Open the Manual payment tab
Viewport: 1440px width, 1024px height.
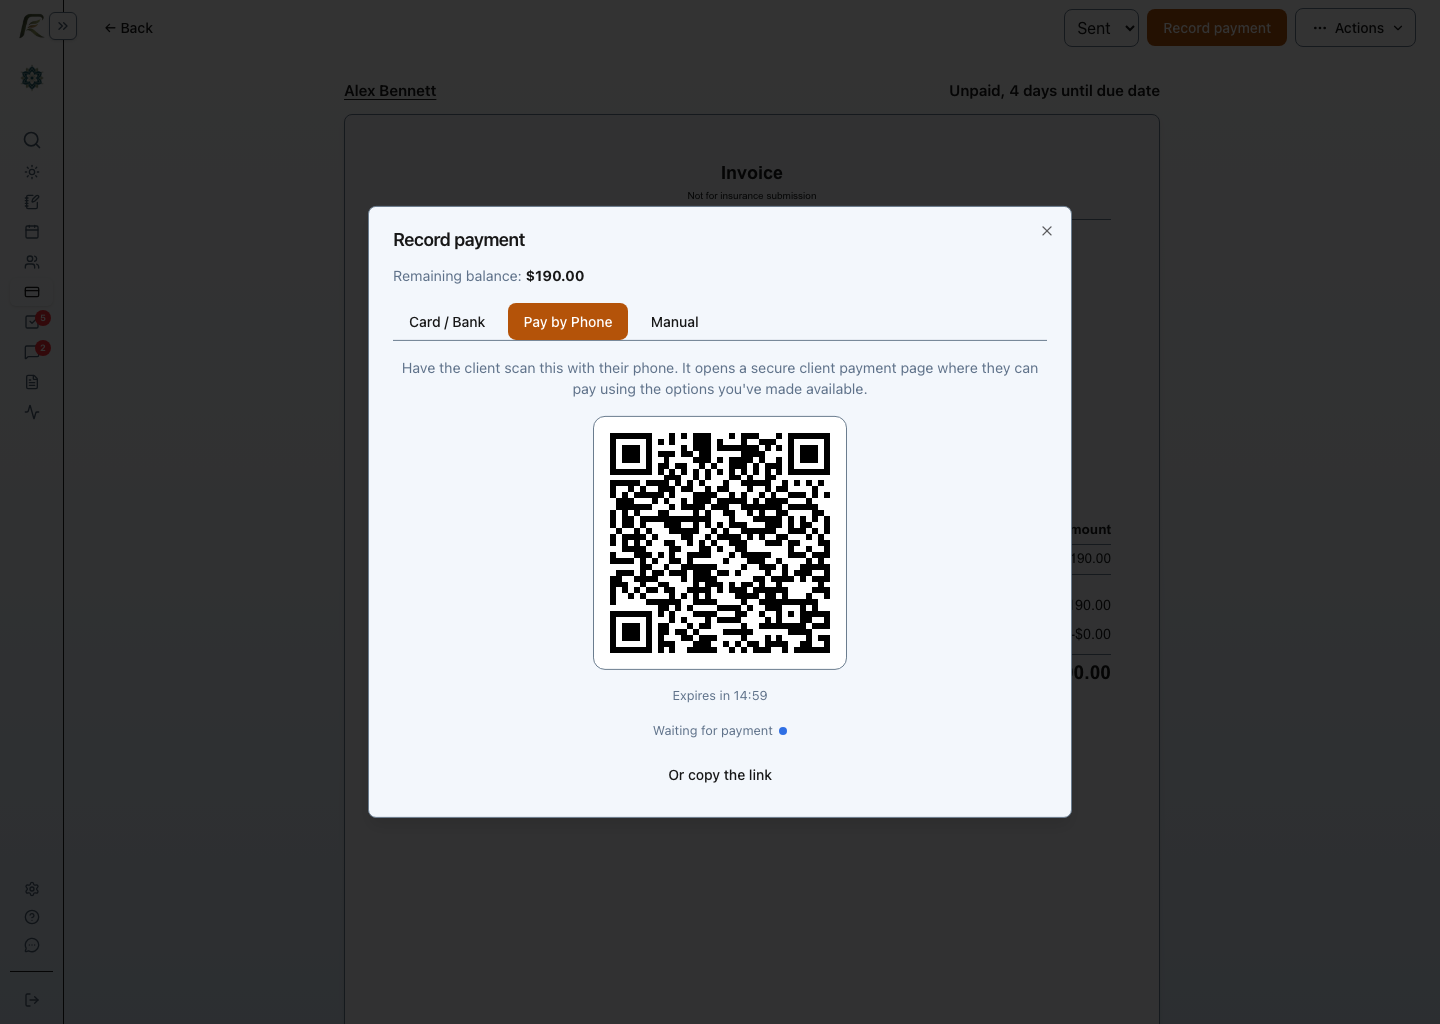pyautogui.click(x=675, y=322)
